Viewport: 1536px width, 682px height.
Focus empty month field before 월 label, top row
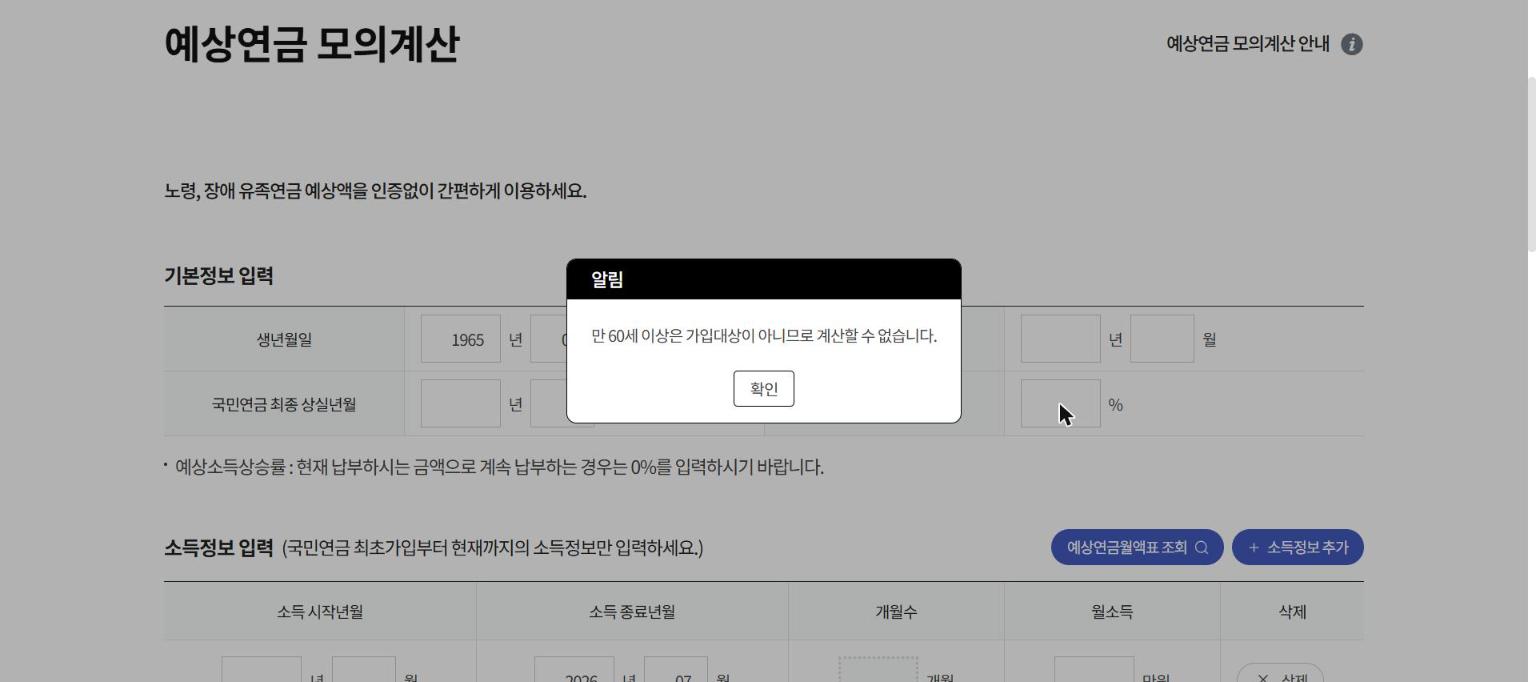click(x=1162, y=339)
